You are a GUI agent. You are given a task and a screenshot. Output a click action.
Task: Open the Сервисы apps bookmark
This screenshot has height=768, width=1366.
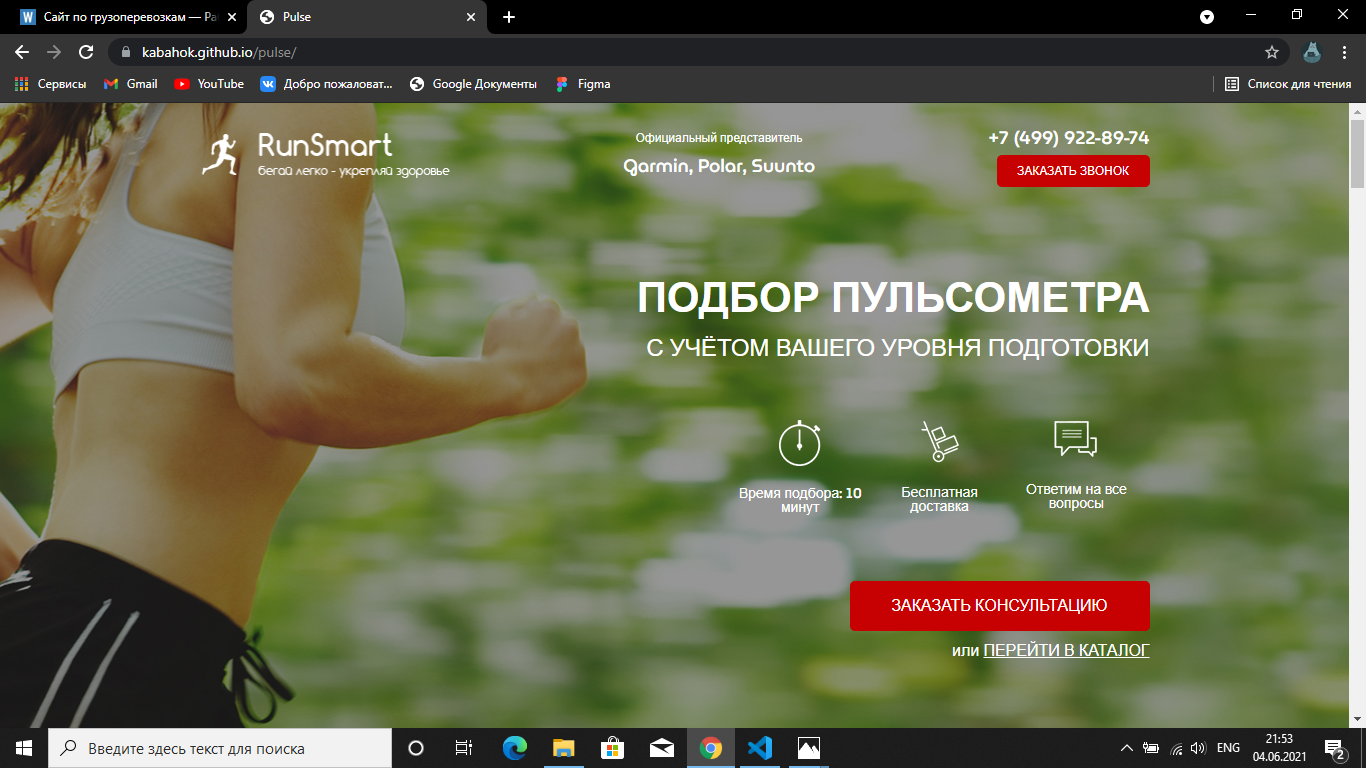51,84
